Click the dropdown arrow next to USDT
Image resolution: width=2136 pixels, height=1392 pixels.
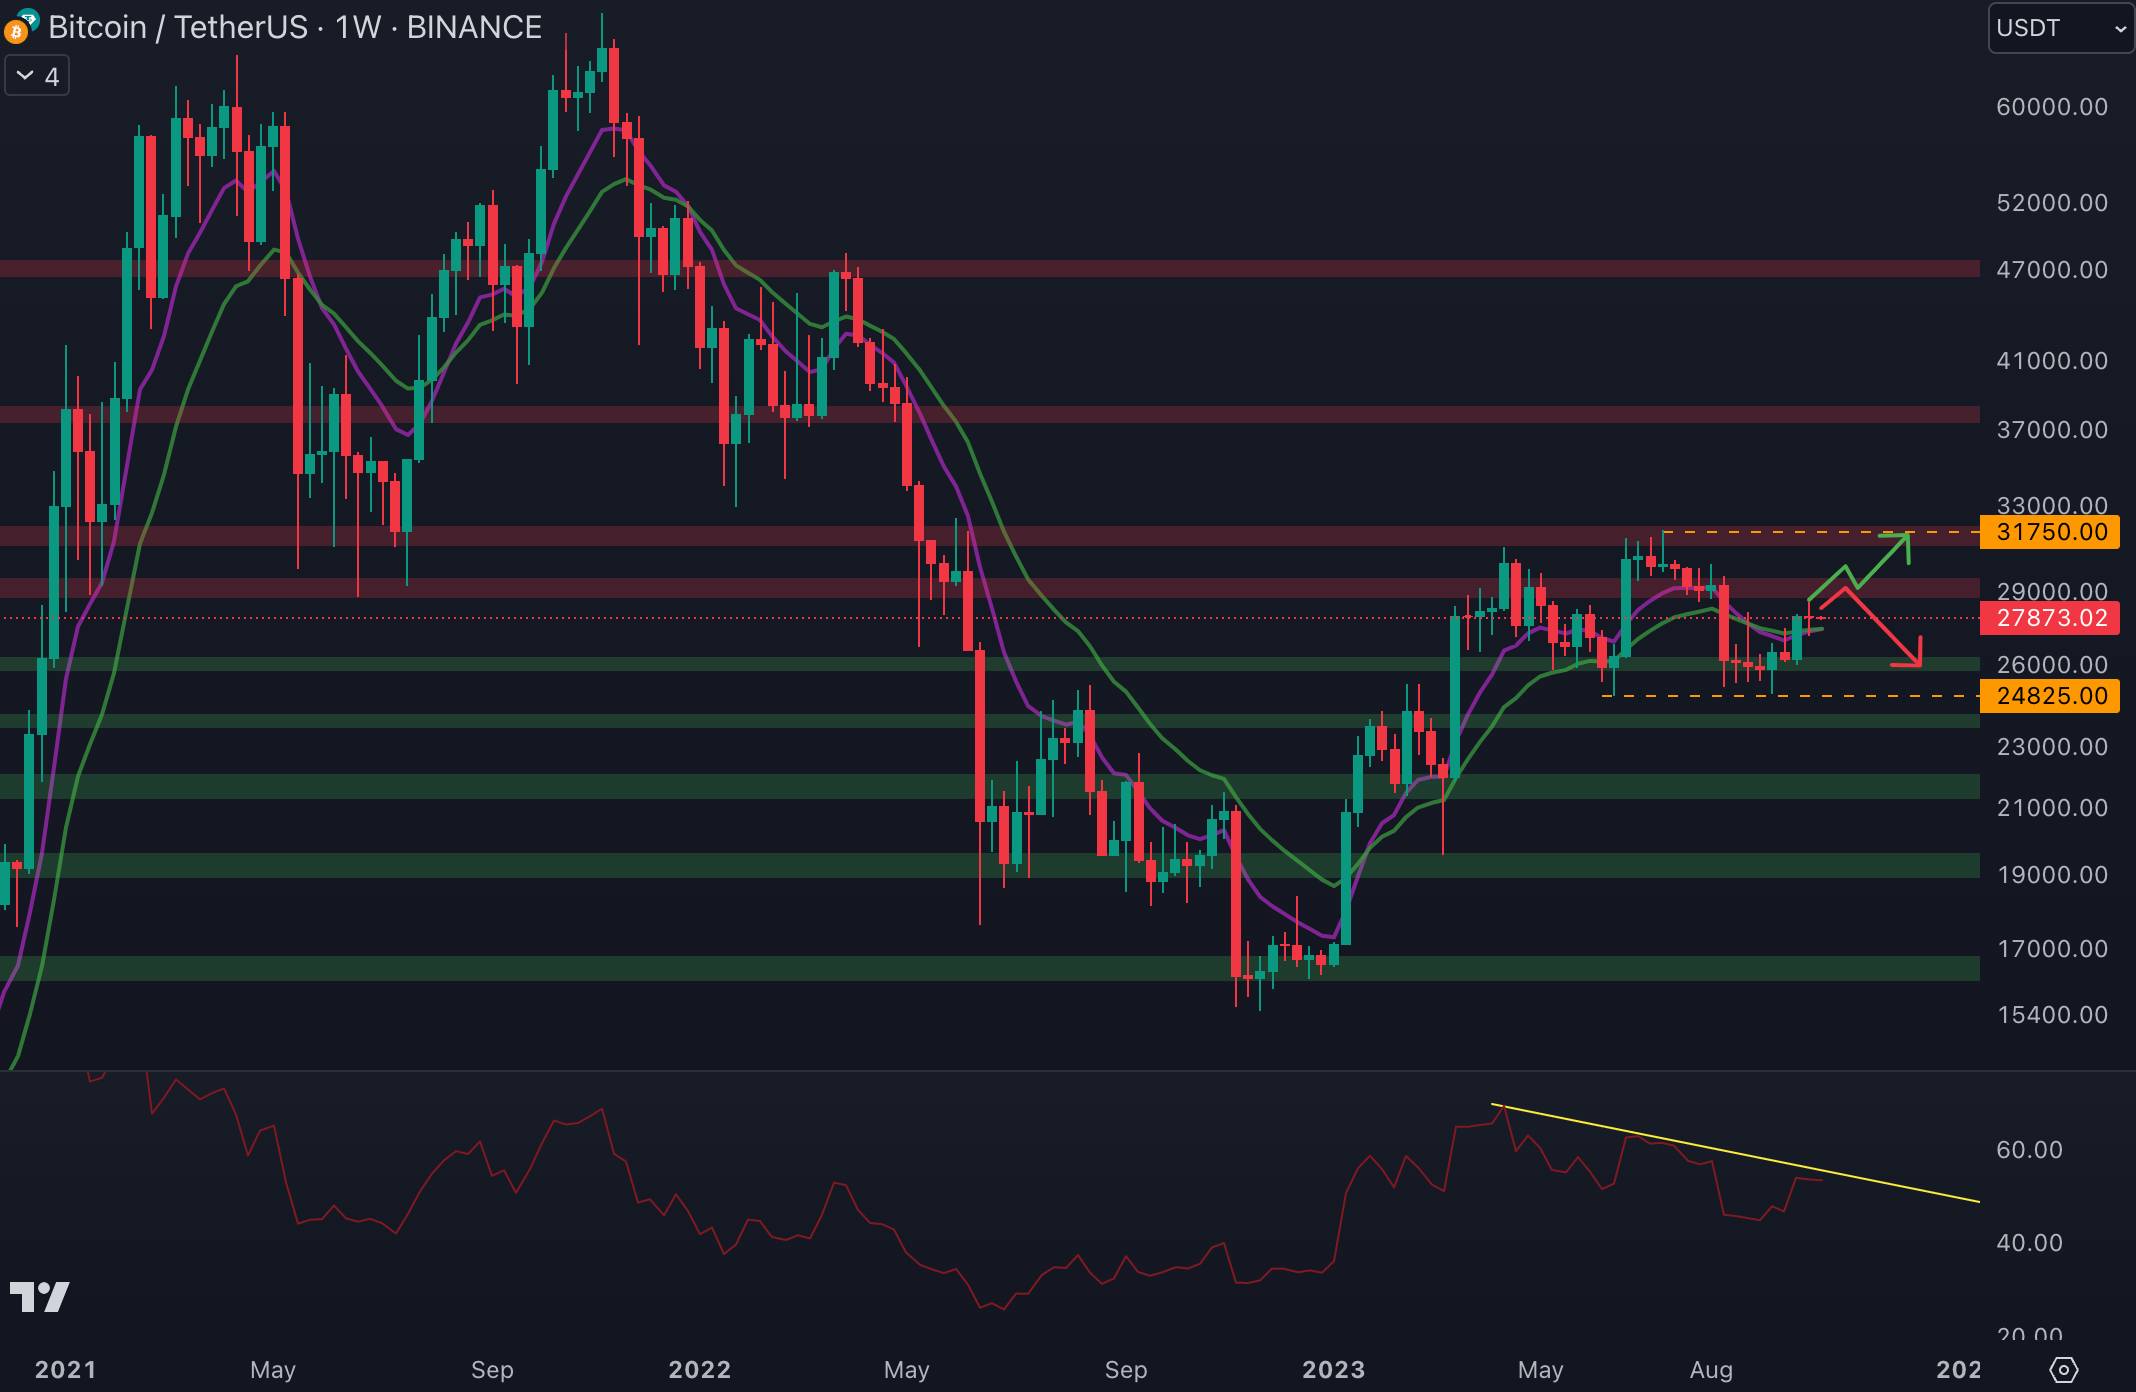pyautogui.click(x=2120, y=29)
